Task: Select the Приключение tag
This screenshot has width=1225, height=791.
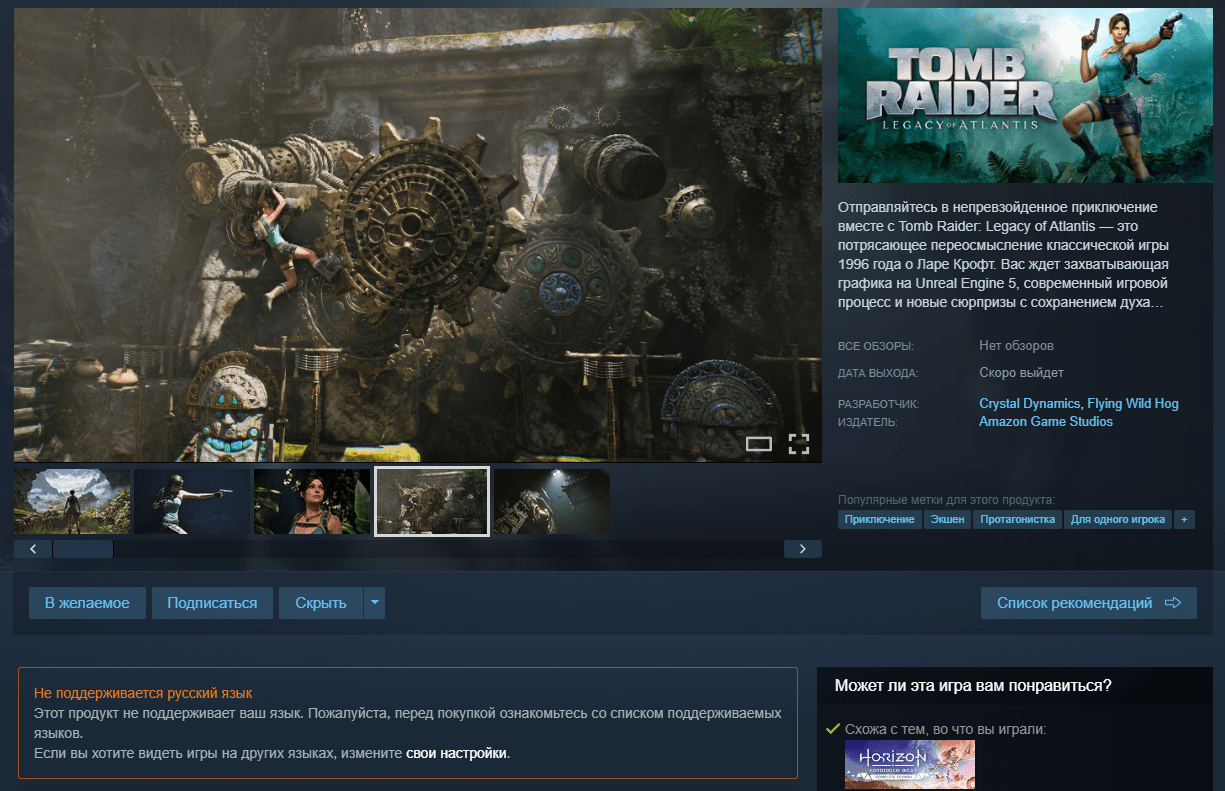Action: 879,520
